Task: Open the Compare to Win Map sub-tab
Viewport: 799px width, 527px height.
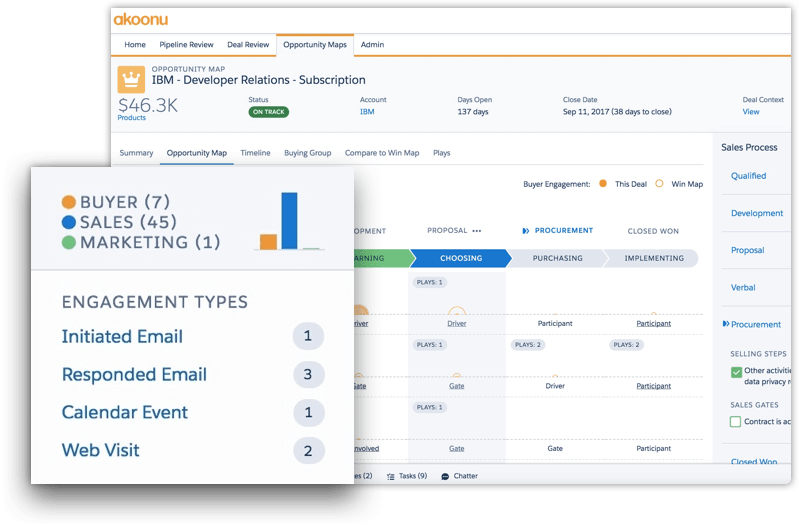Action: point(382,153)
